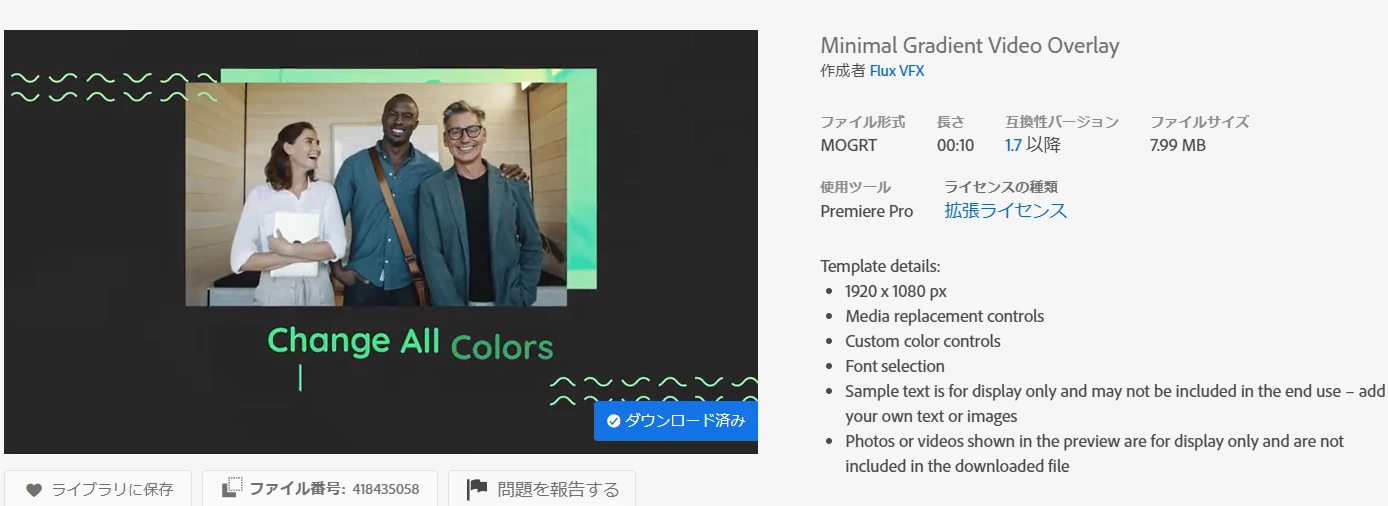
Task: Click the Font selection bullet
Action: tap(894, 366)
